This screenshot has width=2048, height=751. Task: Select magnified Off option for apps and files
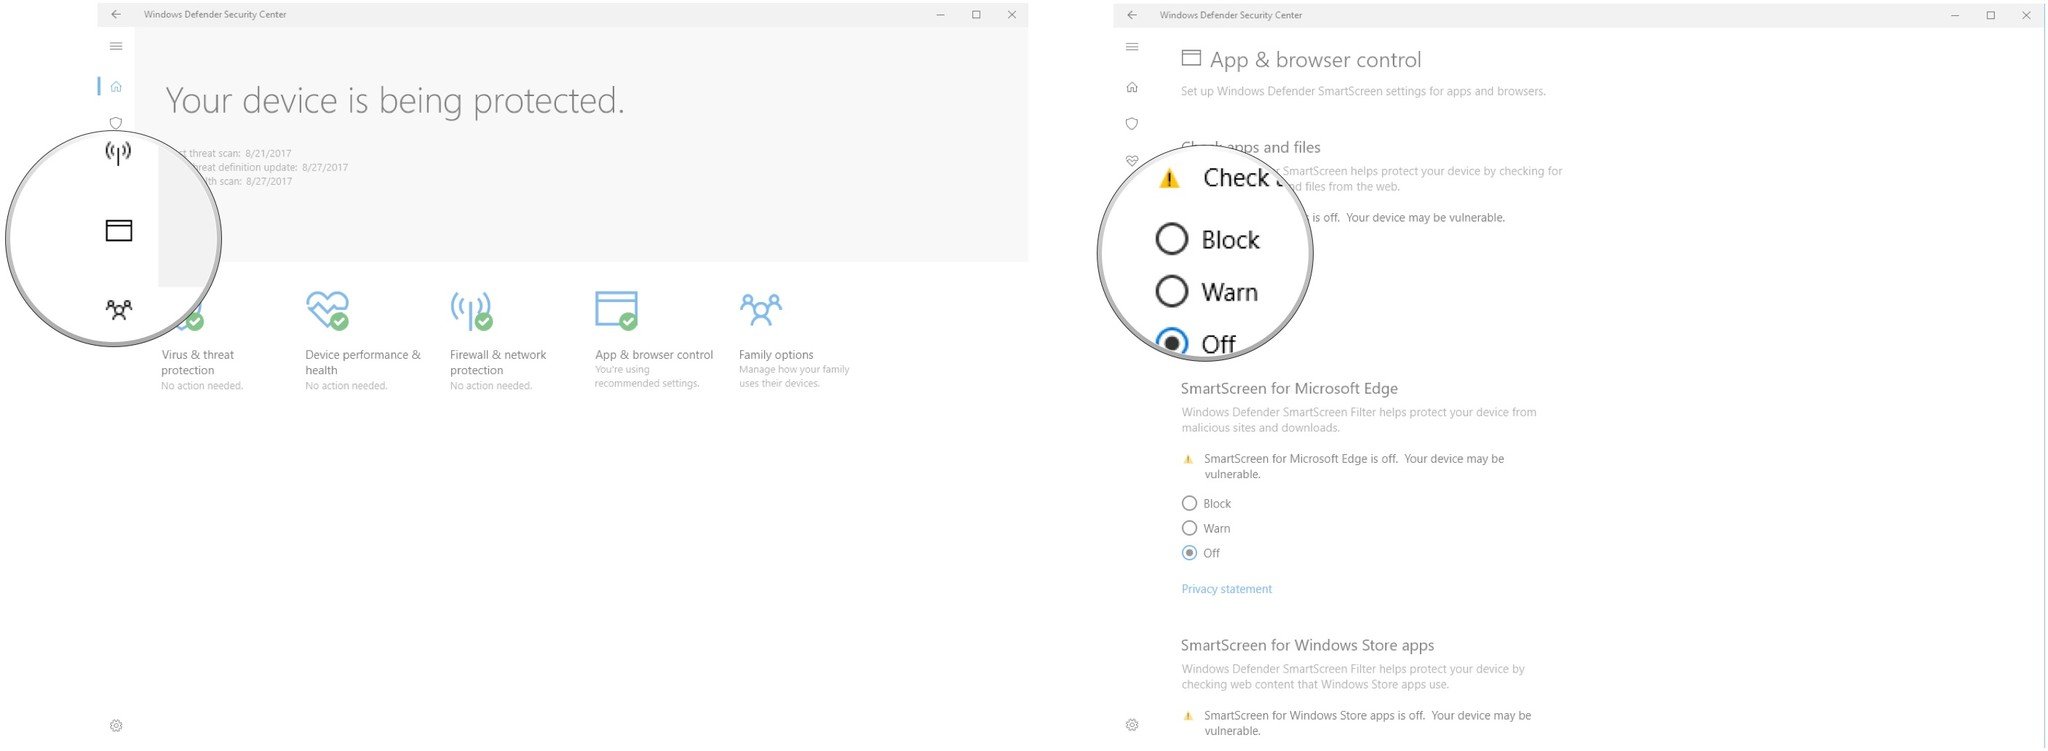(1196, 343)
